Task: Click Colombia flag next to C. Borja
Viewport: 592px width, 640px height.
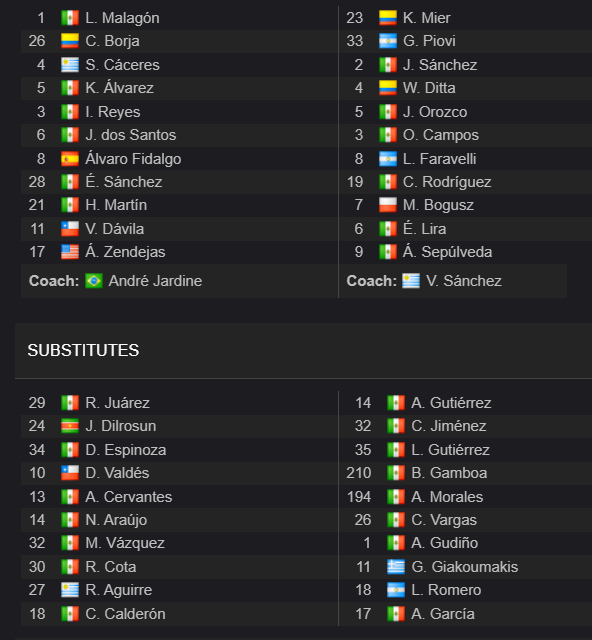Action: pyautogui.click(x=70, y=41)
